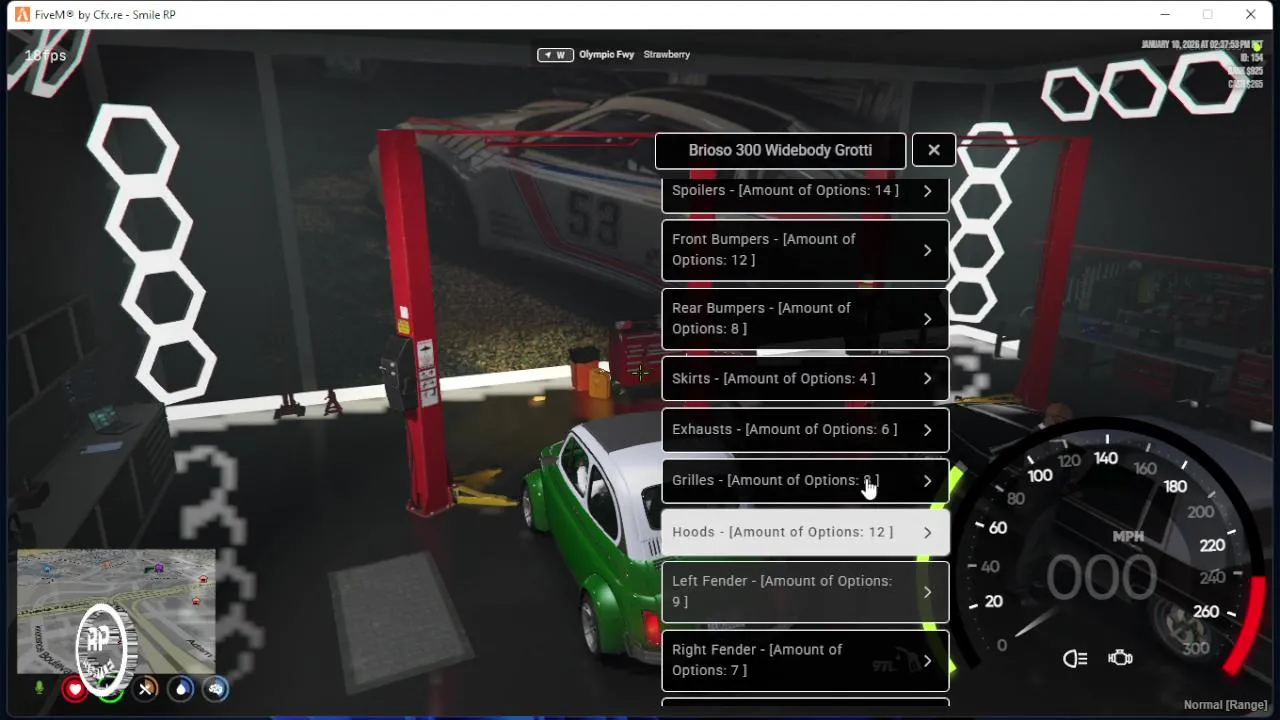The height and width of the screenshot is (720, 1280).
Task: Open the Skirts options entry
Action: tap(805, 379)
